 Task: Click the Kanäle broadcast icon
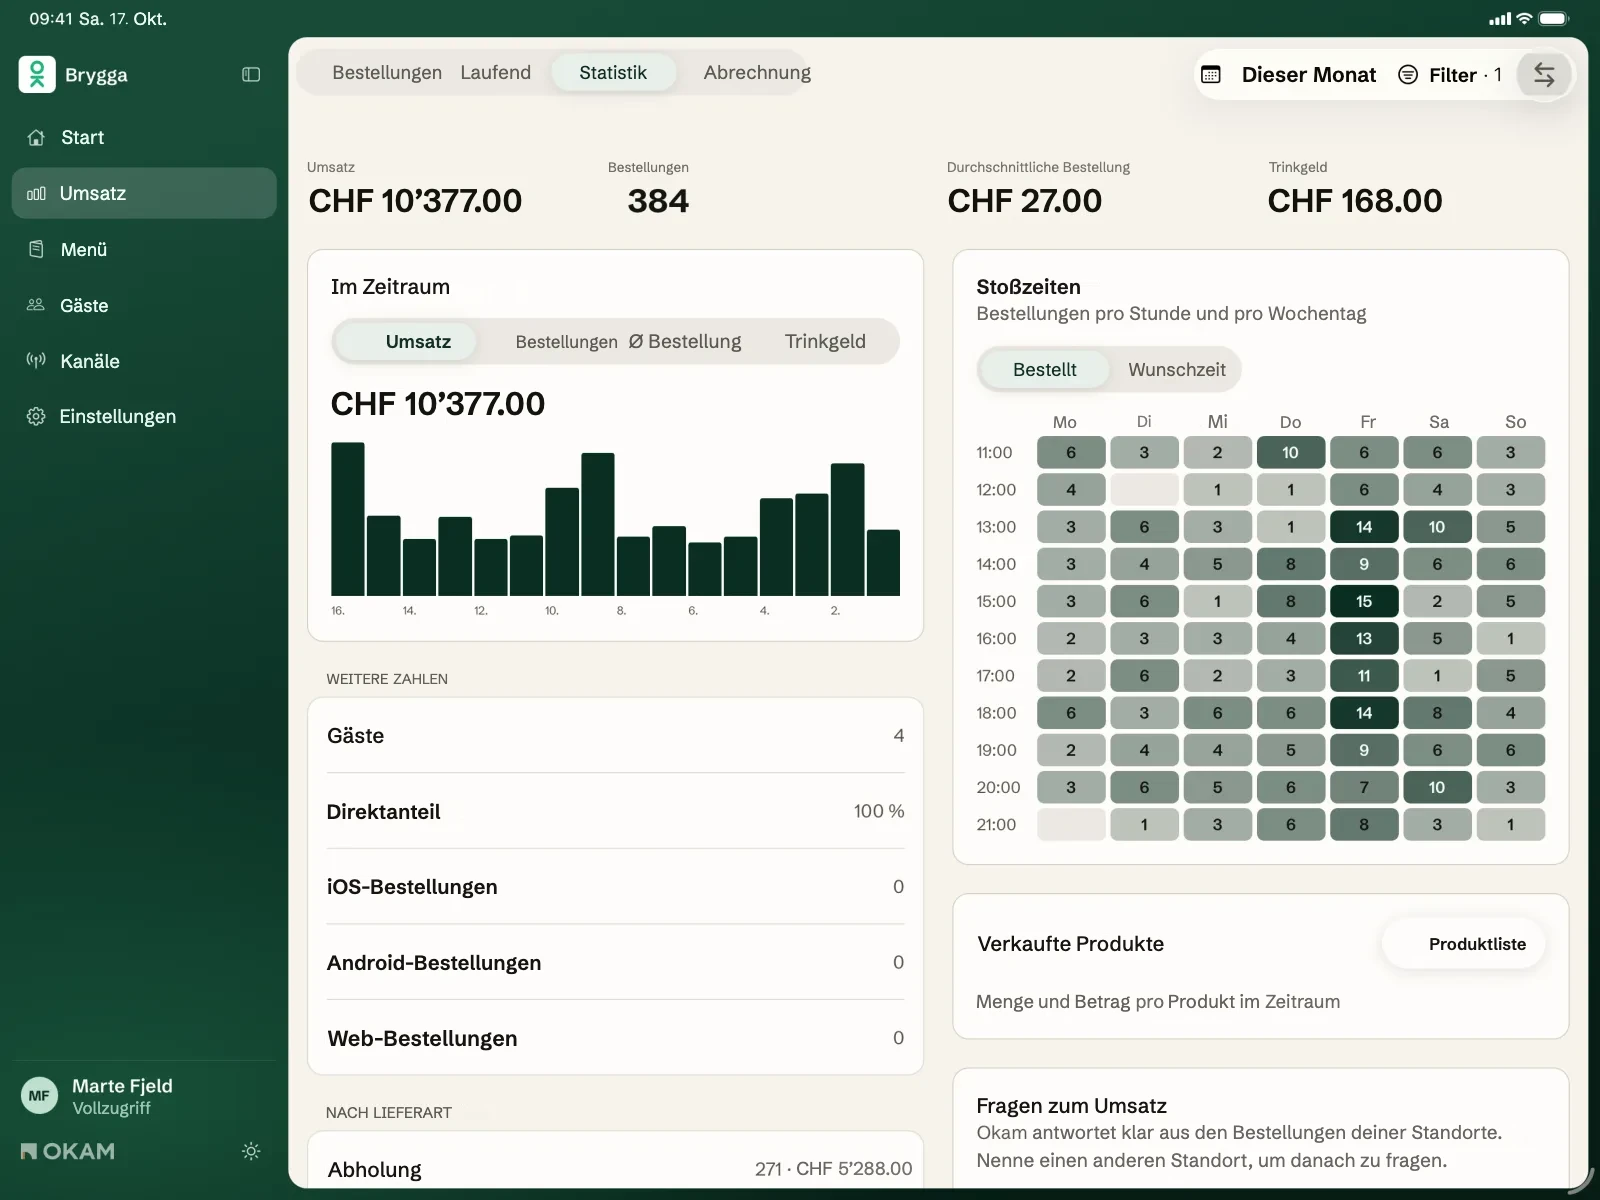36,361
